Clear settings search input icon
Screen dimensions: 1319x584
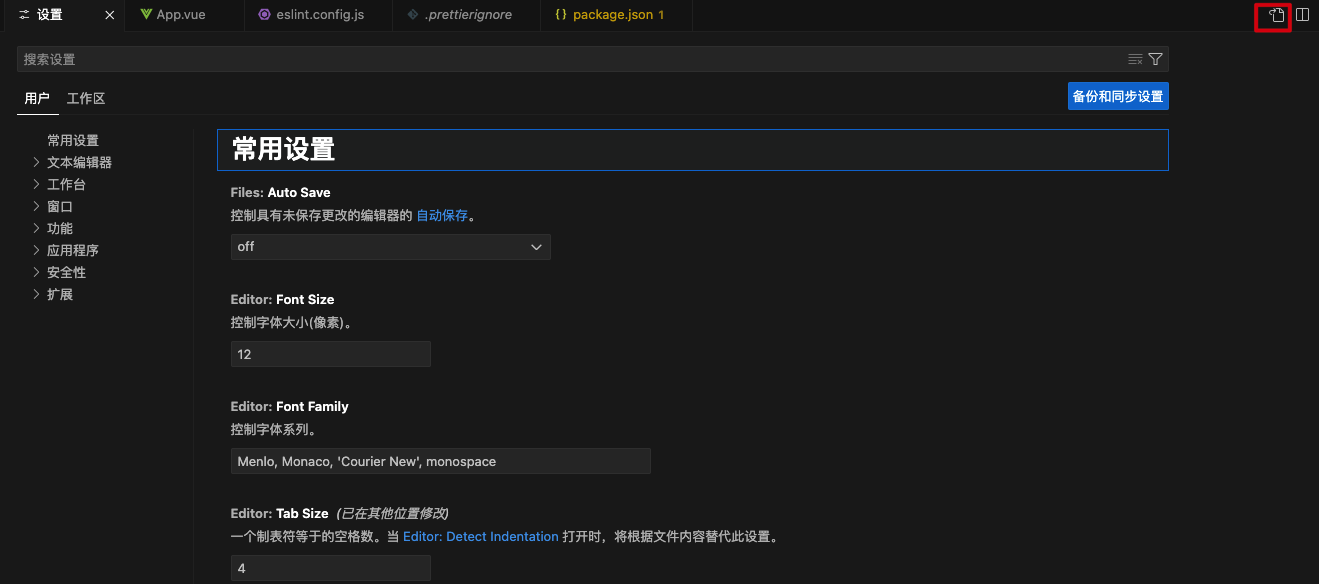1135,59
